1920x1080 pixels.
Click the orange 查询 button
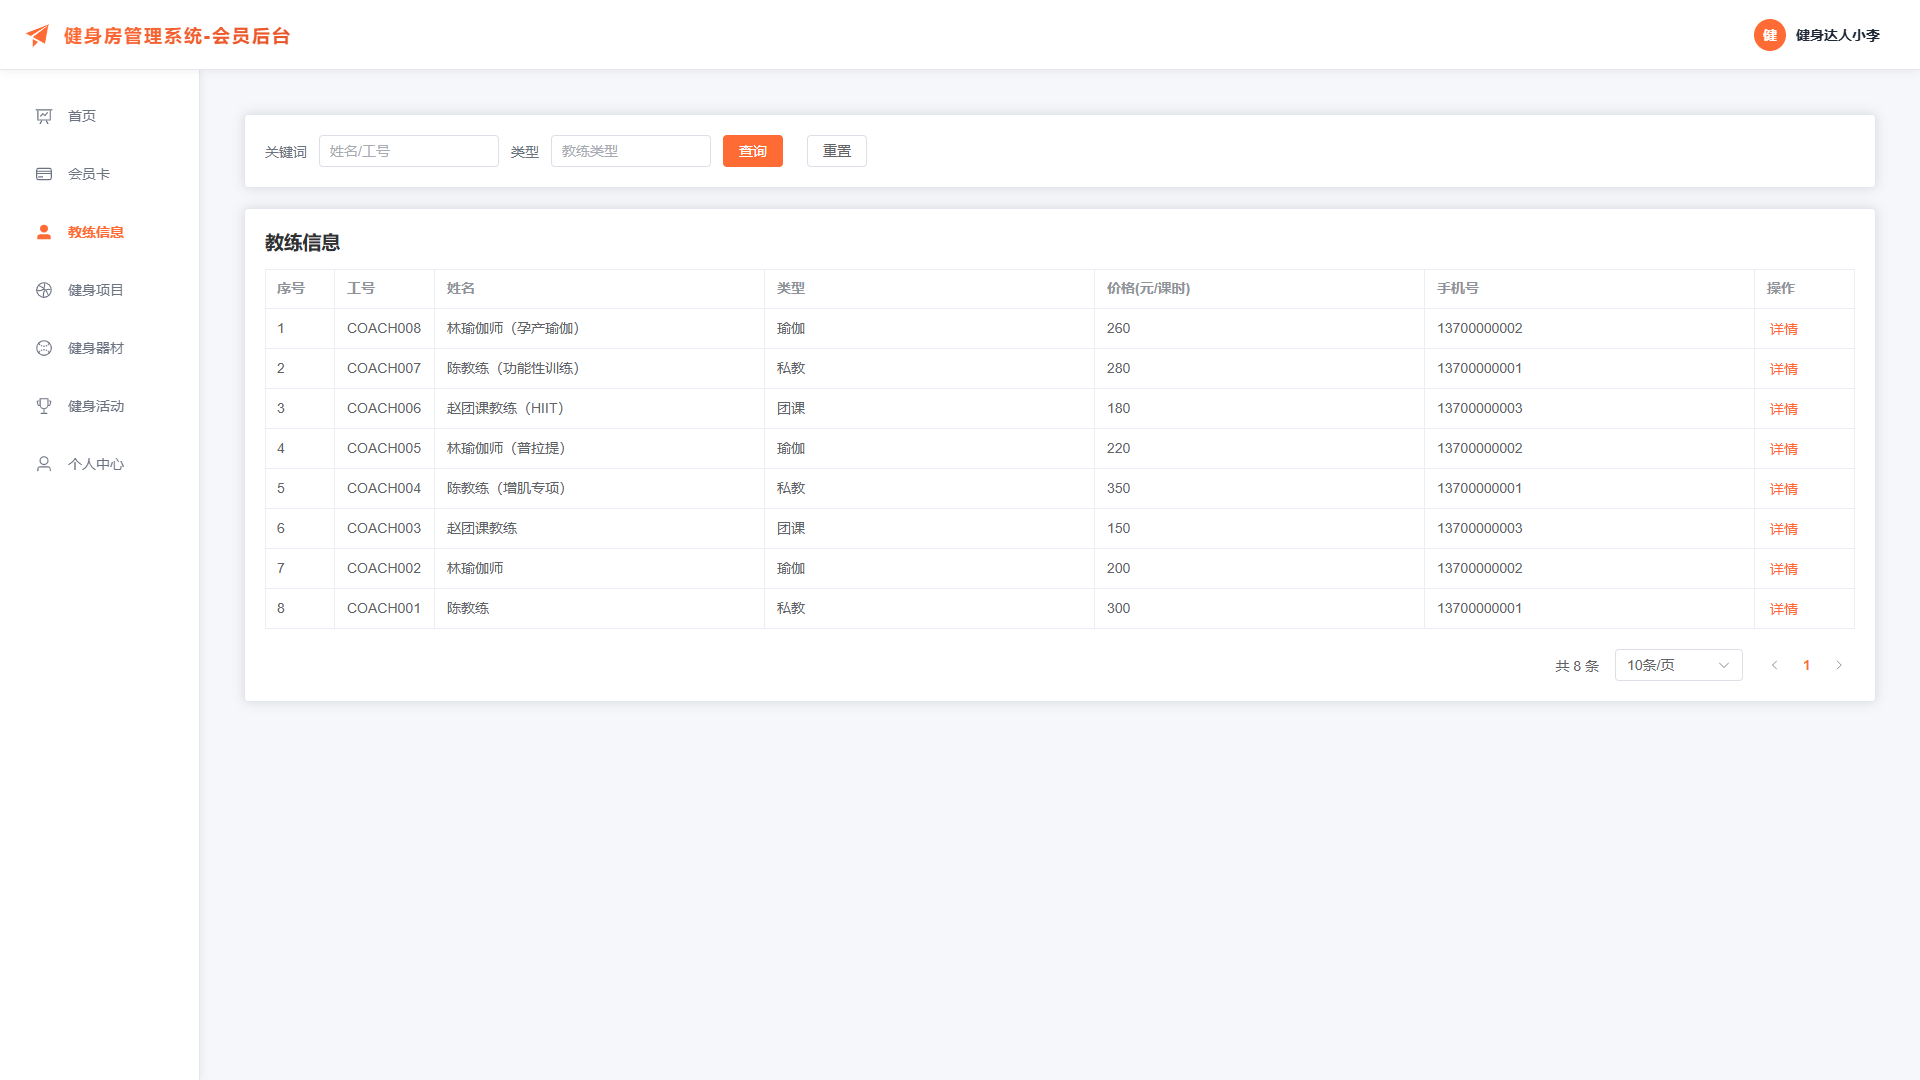(x=752, y=151)
